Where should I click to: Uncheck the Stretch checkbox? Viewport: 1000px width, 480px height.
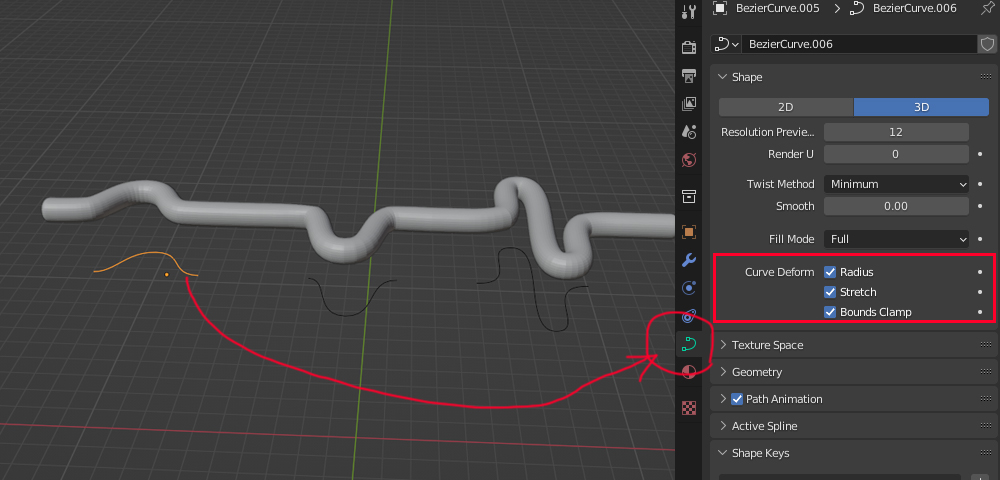coord(830,292)
